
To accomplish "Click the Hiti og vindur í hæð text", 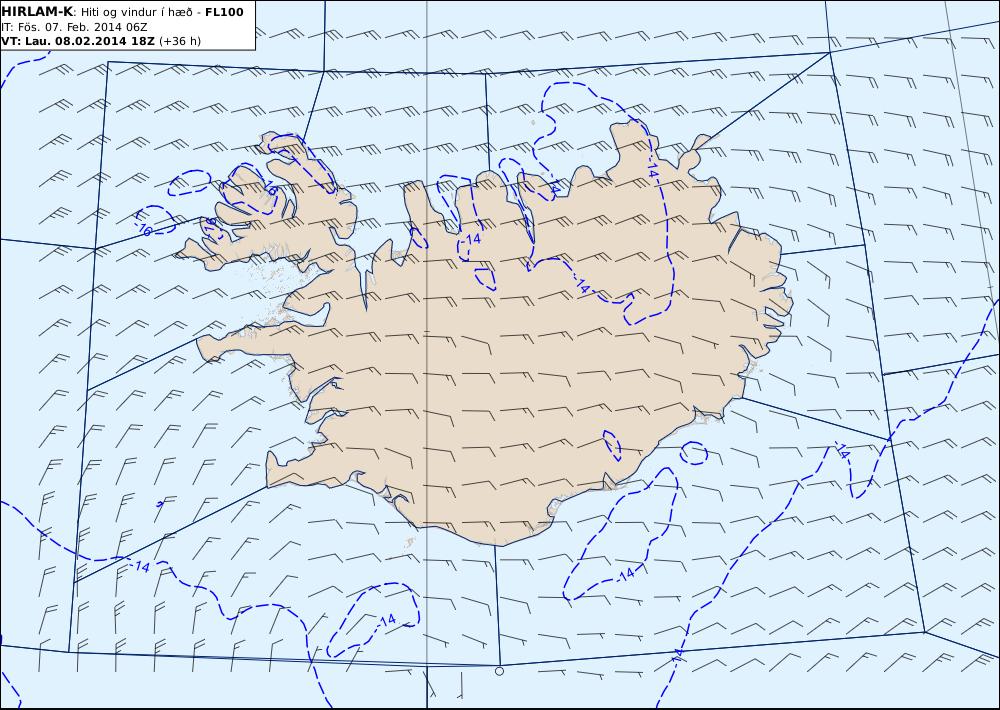I will [x=136, y=12].
